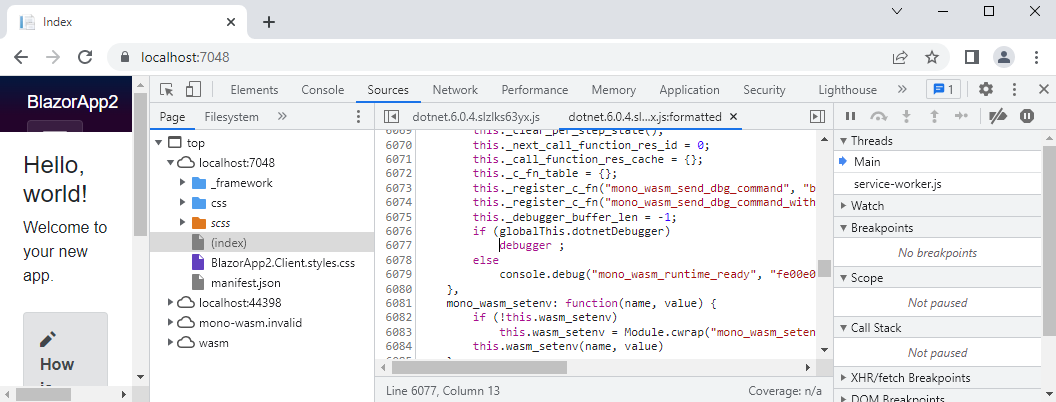Collapse the localhost:7048 tree node
Image resolution: width=1056 pixels, height=402 pixels.
click(x=171, y=162)
